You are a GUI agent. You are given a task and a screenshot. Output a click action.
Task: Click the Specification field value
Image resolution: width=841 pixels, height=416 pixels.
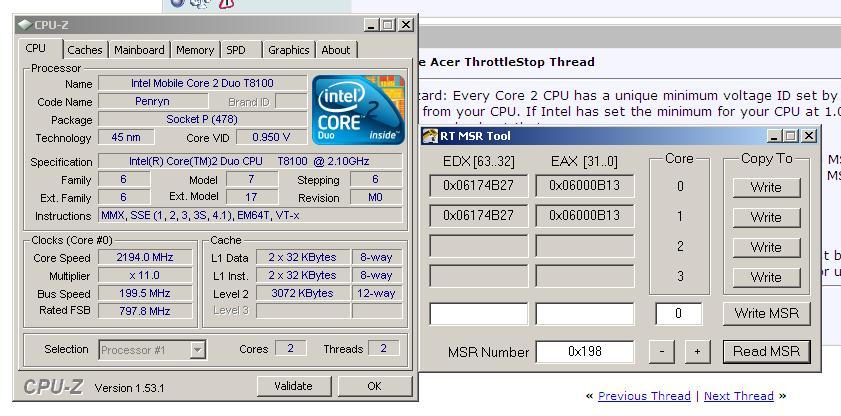(x=250, y=161)
